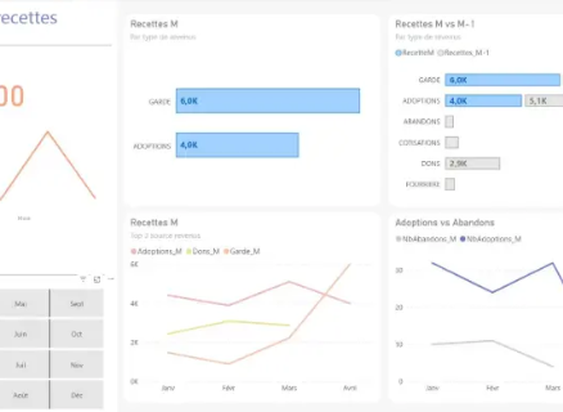Choose the Déc slicer tile
The height and width of the screenshot is (412, 563).
tap(77, 395)
